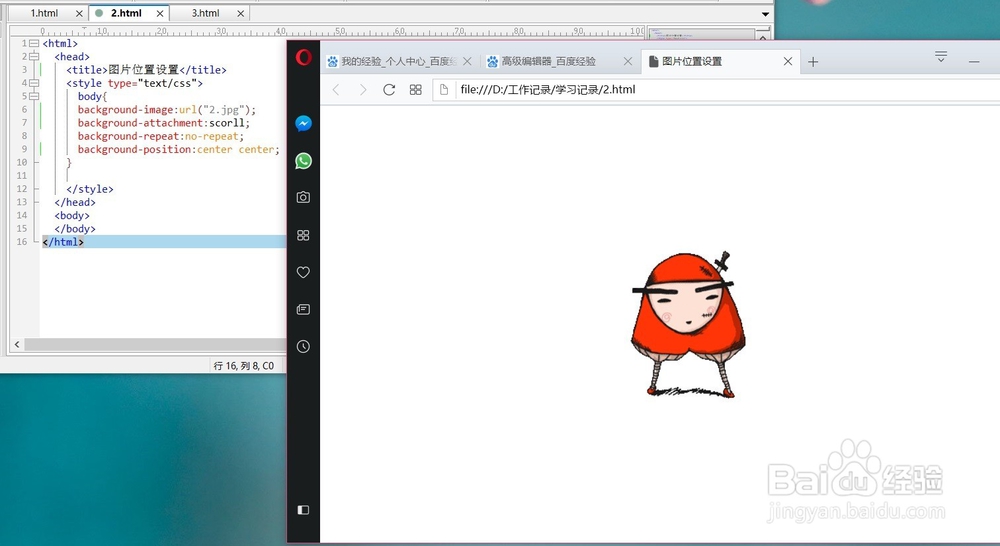Toggle the sidebar panel icon at bottom
The image size is (1000, 546).
point(304,510)
